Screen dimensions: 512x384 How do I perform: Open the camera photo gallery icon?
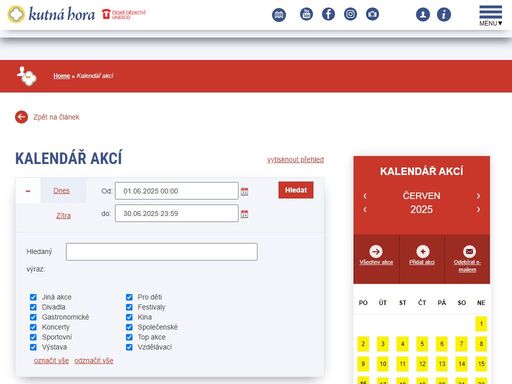[x=372, y=14]
